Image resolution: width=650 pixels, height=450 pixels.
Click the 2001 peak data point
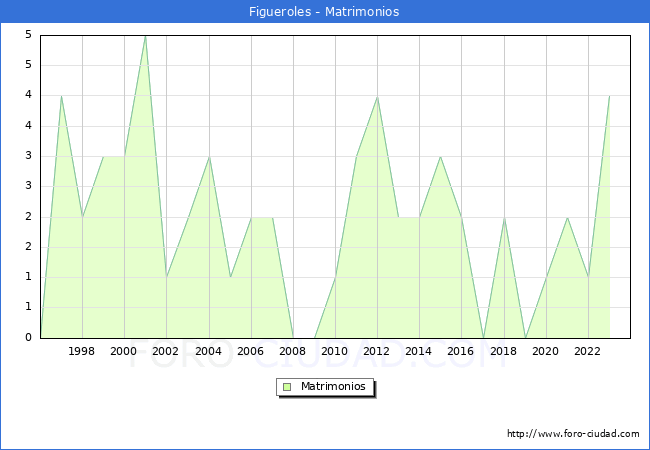pyautogui.click(x=145, y=36)
